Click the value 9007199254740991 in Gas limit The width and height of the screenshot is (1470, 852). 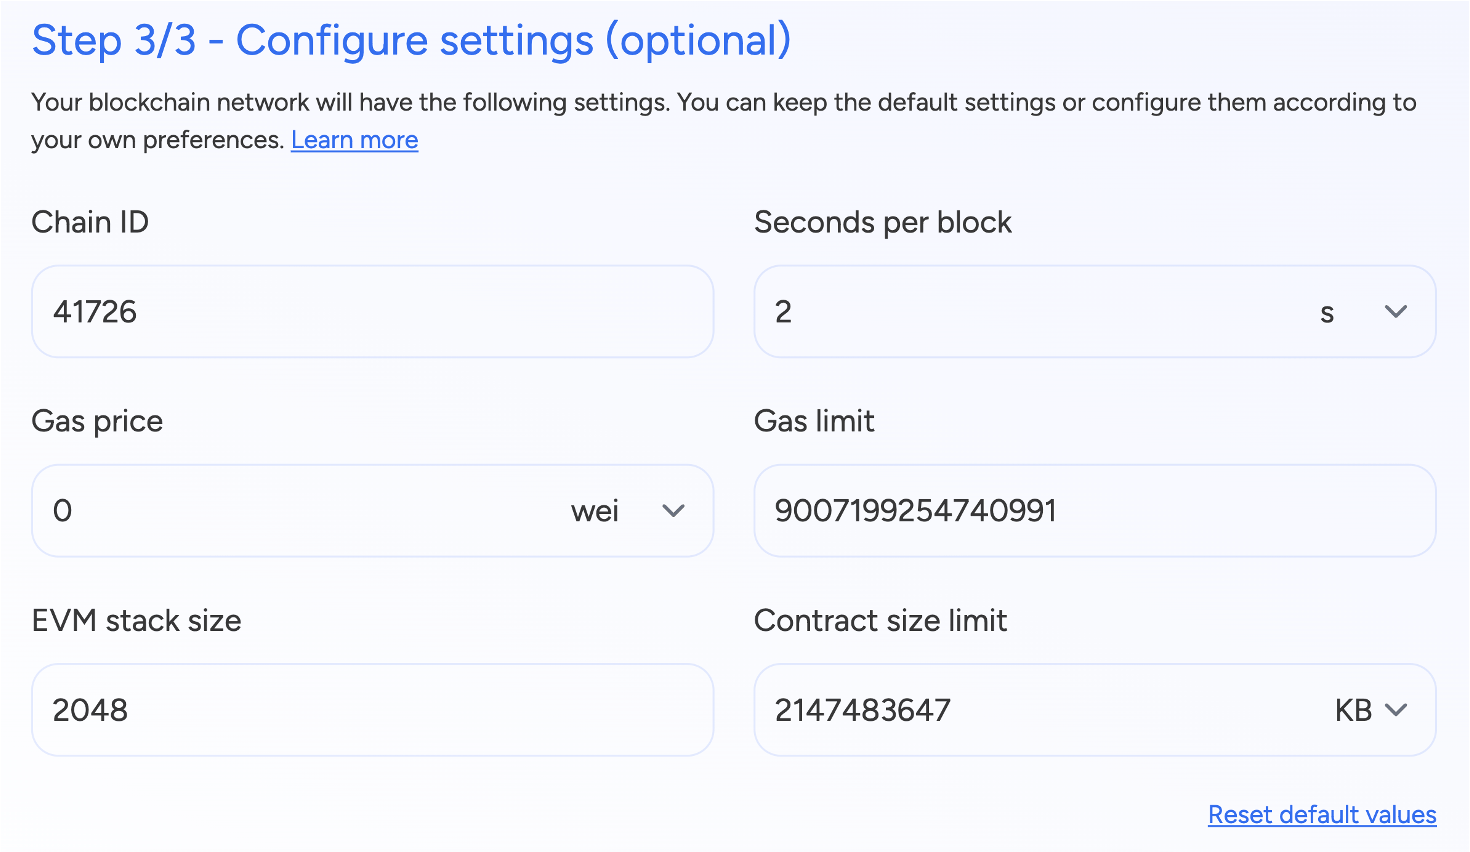point(915,510)
